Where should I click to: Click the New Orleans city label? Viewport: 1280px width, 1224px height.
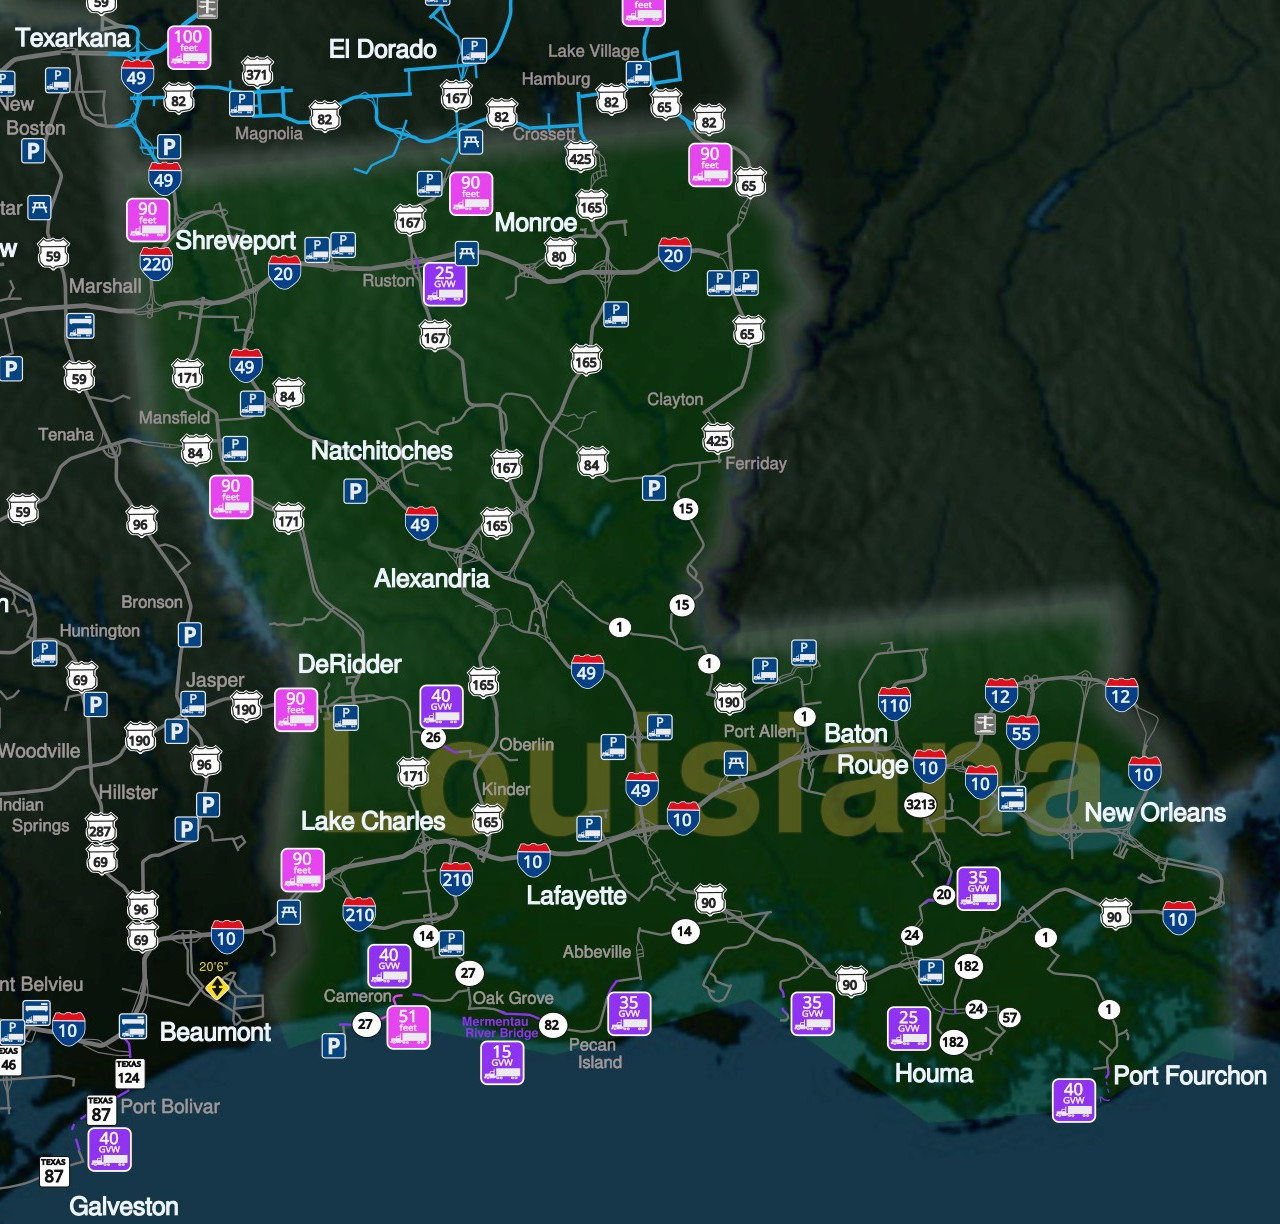(x=1155, y=813)
